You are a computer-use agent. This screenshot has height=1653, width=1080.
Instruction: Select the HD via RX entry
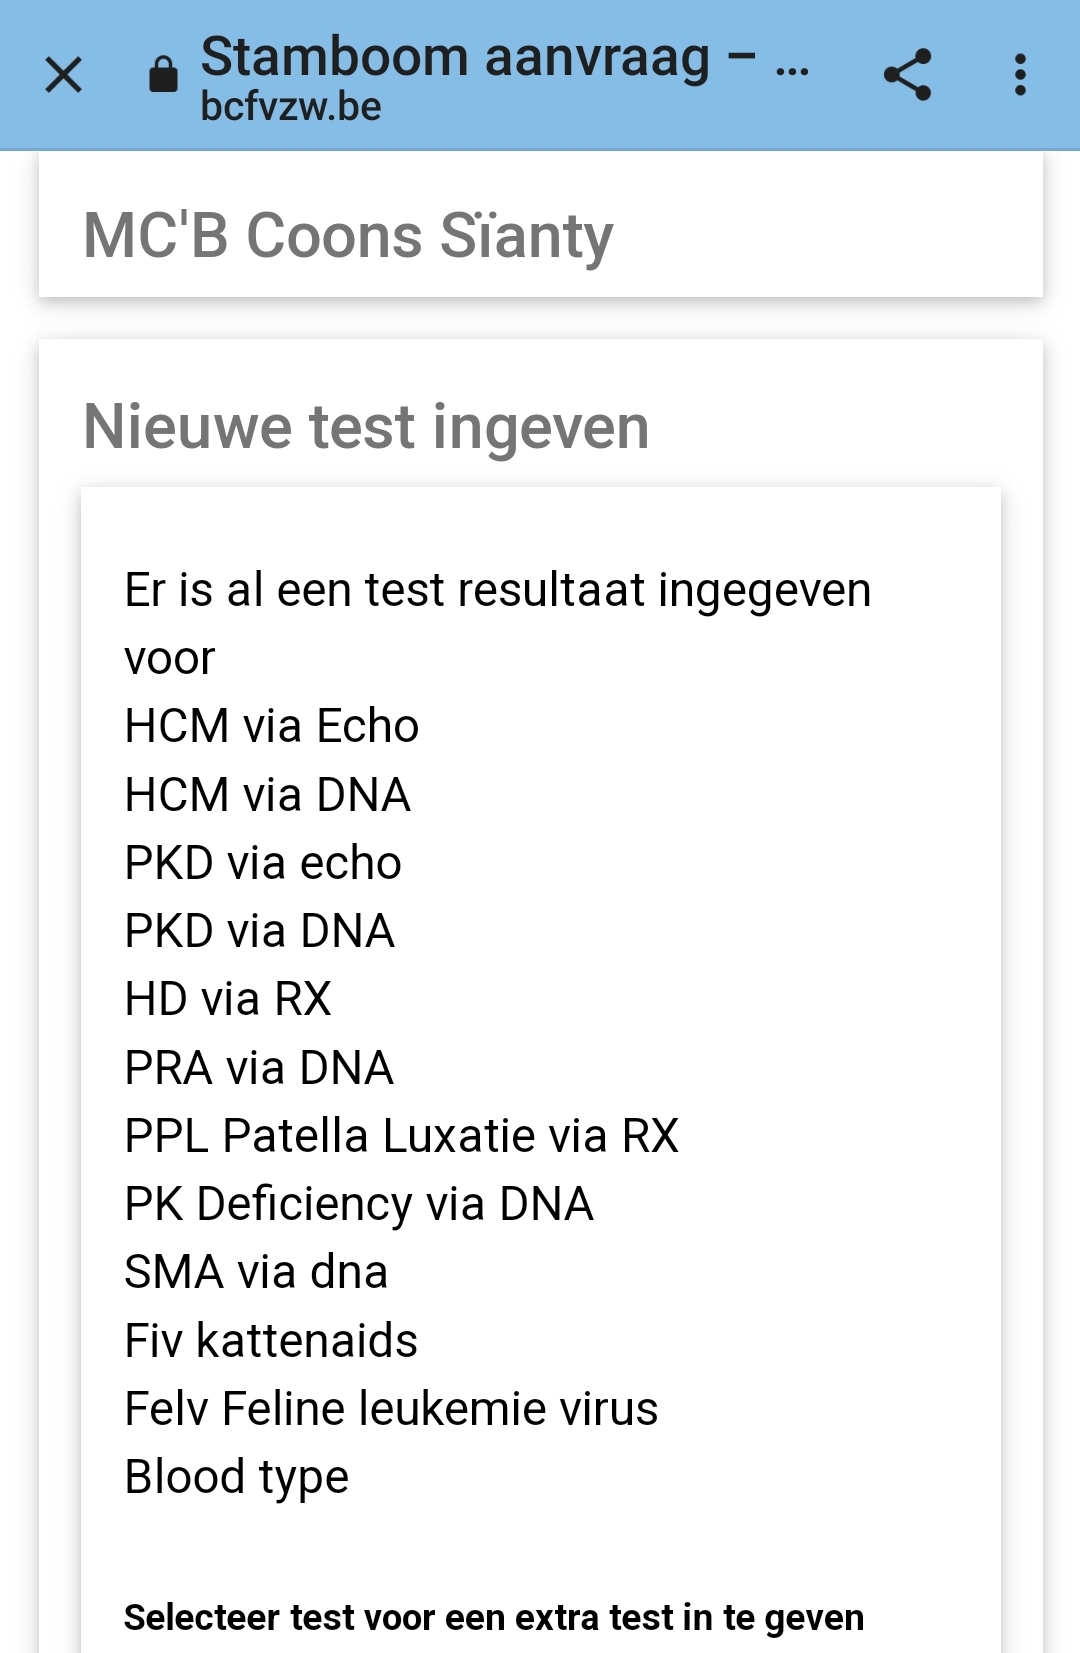pyautogui.click(x=228, y=999)
